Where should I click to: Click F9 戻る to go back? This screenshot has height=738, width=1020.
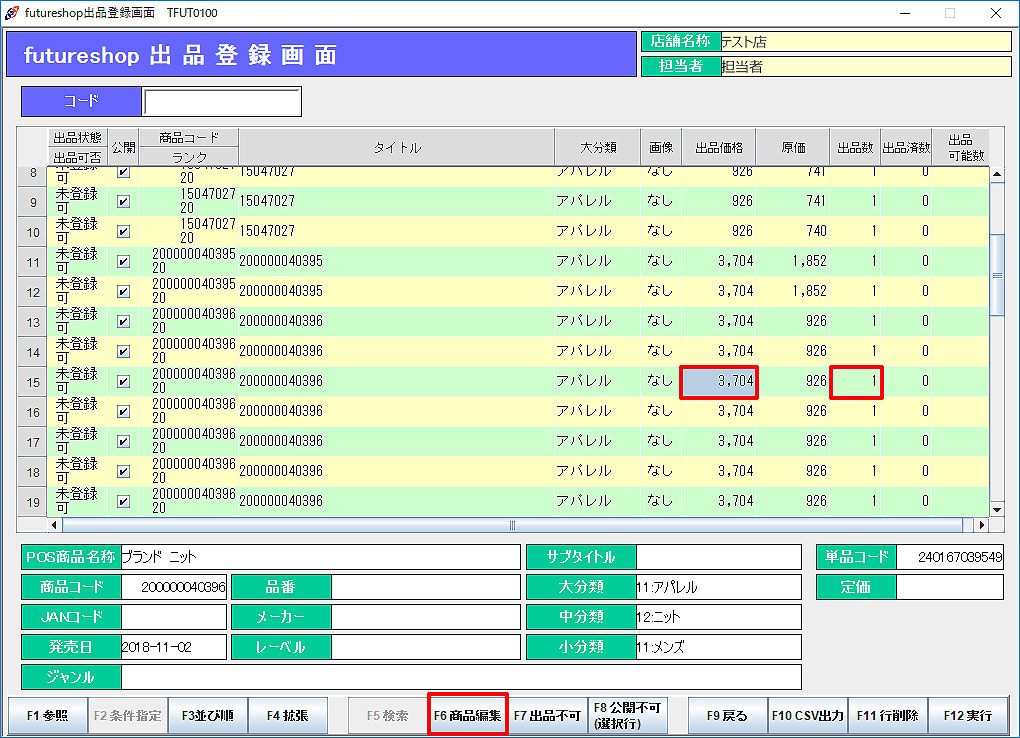[x=727, y=716]
